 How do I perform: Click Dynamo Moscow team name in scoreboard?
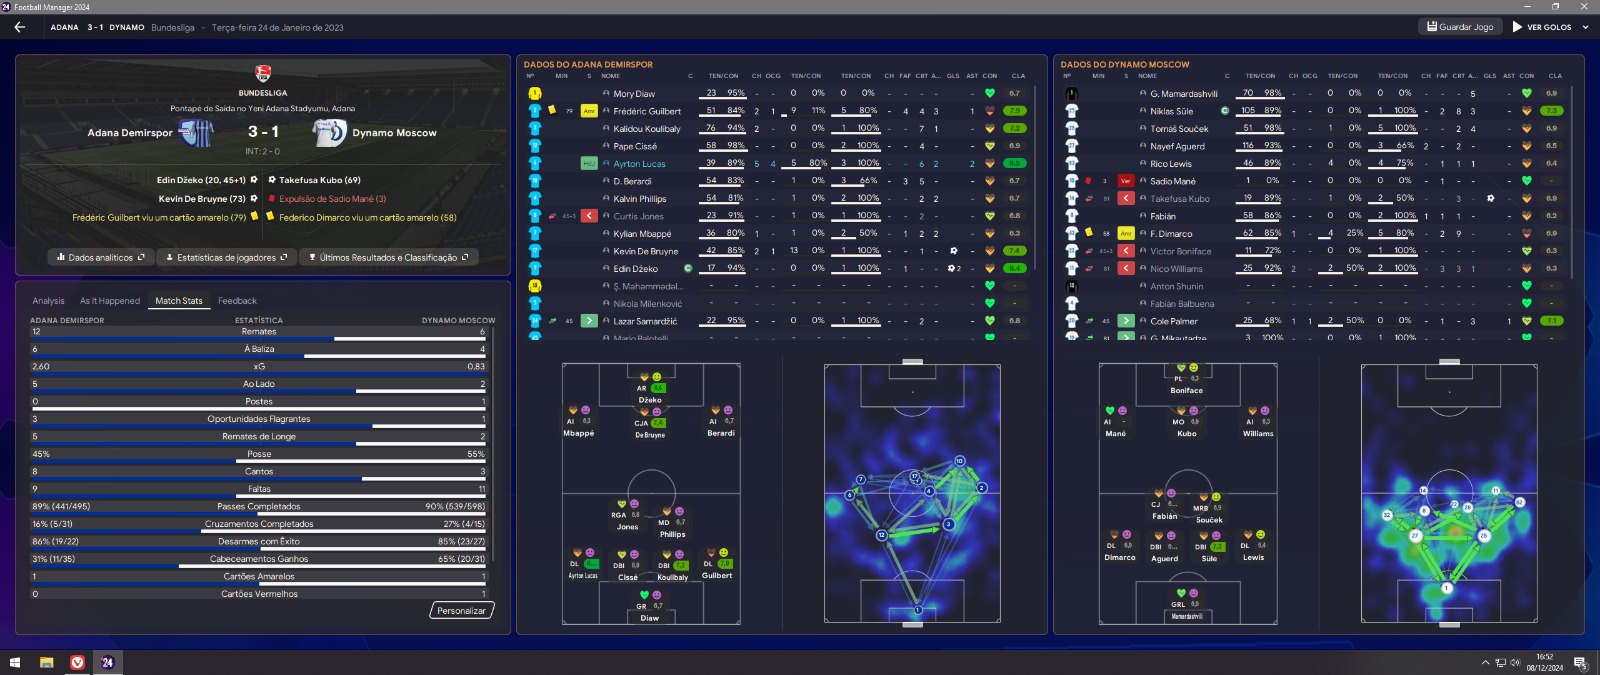click(x=394, y=133)
